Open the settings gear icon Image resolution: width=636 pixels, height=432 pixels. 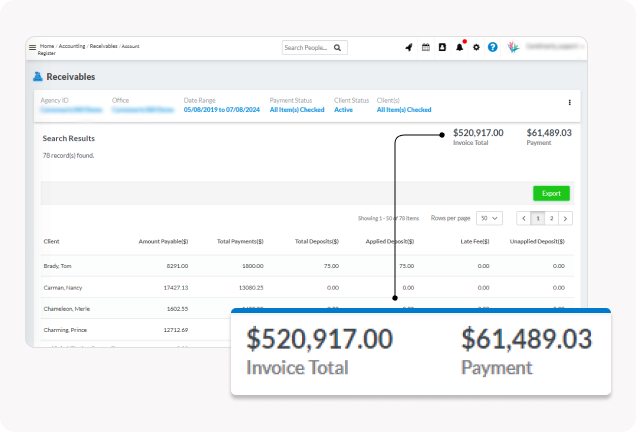click(476, 47)
